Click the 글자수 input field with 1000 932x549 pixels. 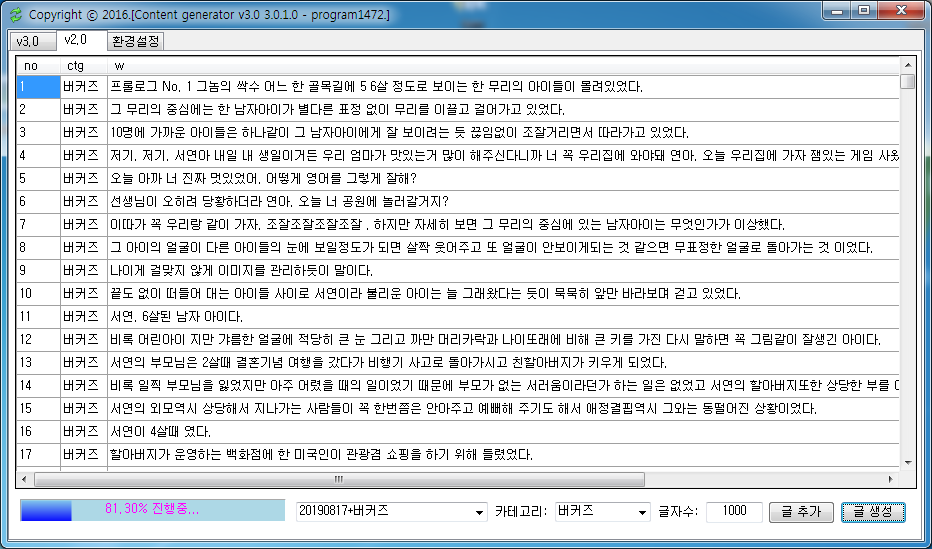coord(734,511)
